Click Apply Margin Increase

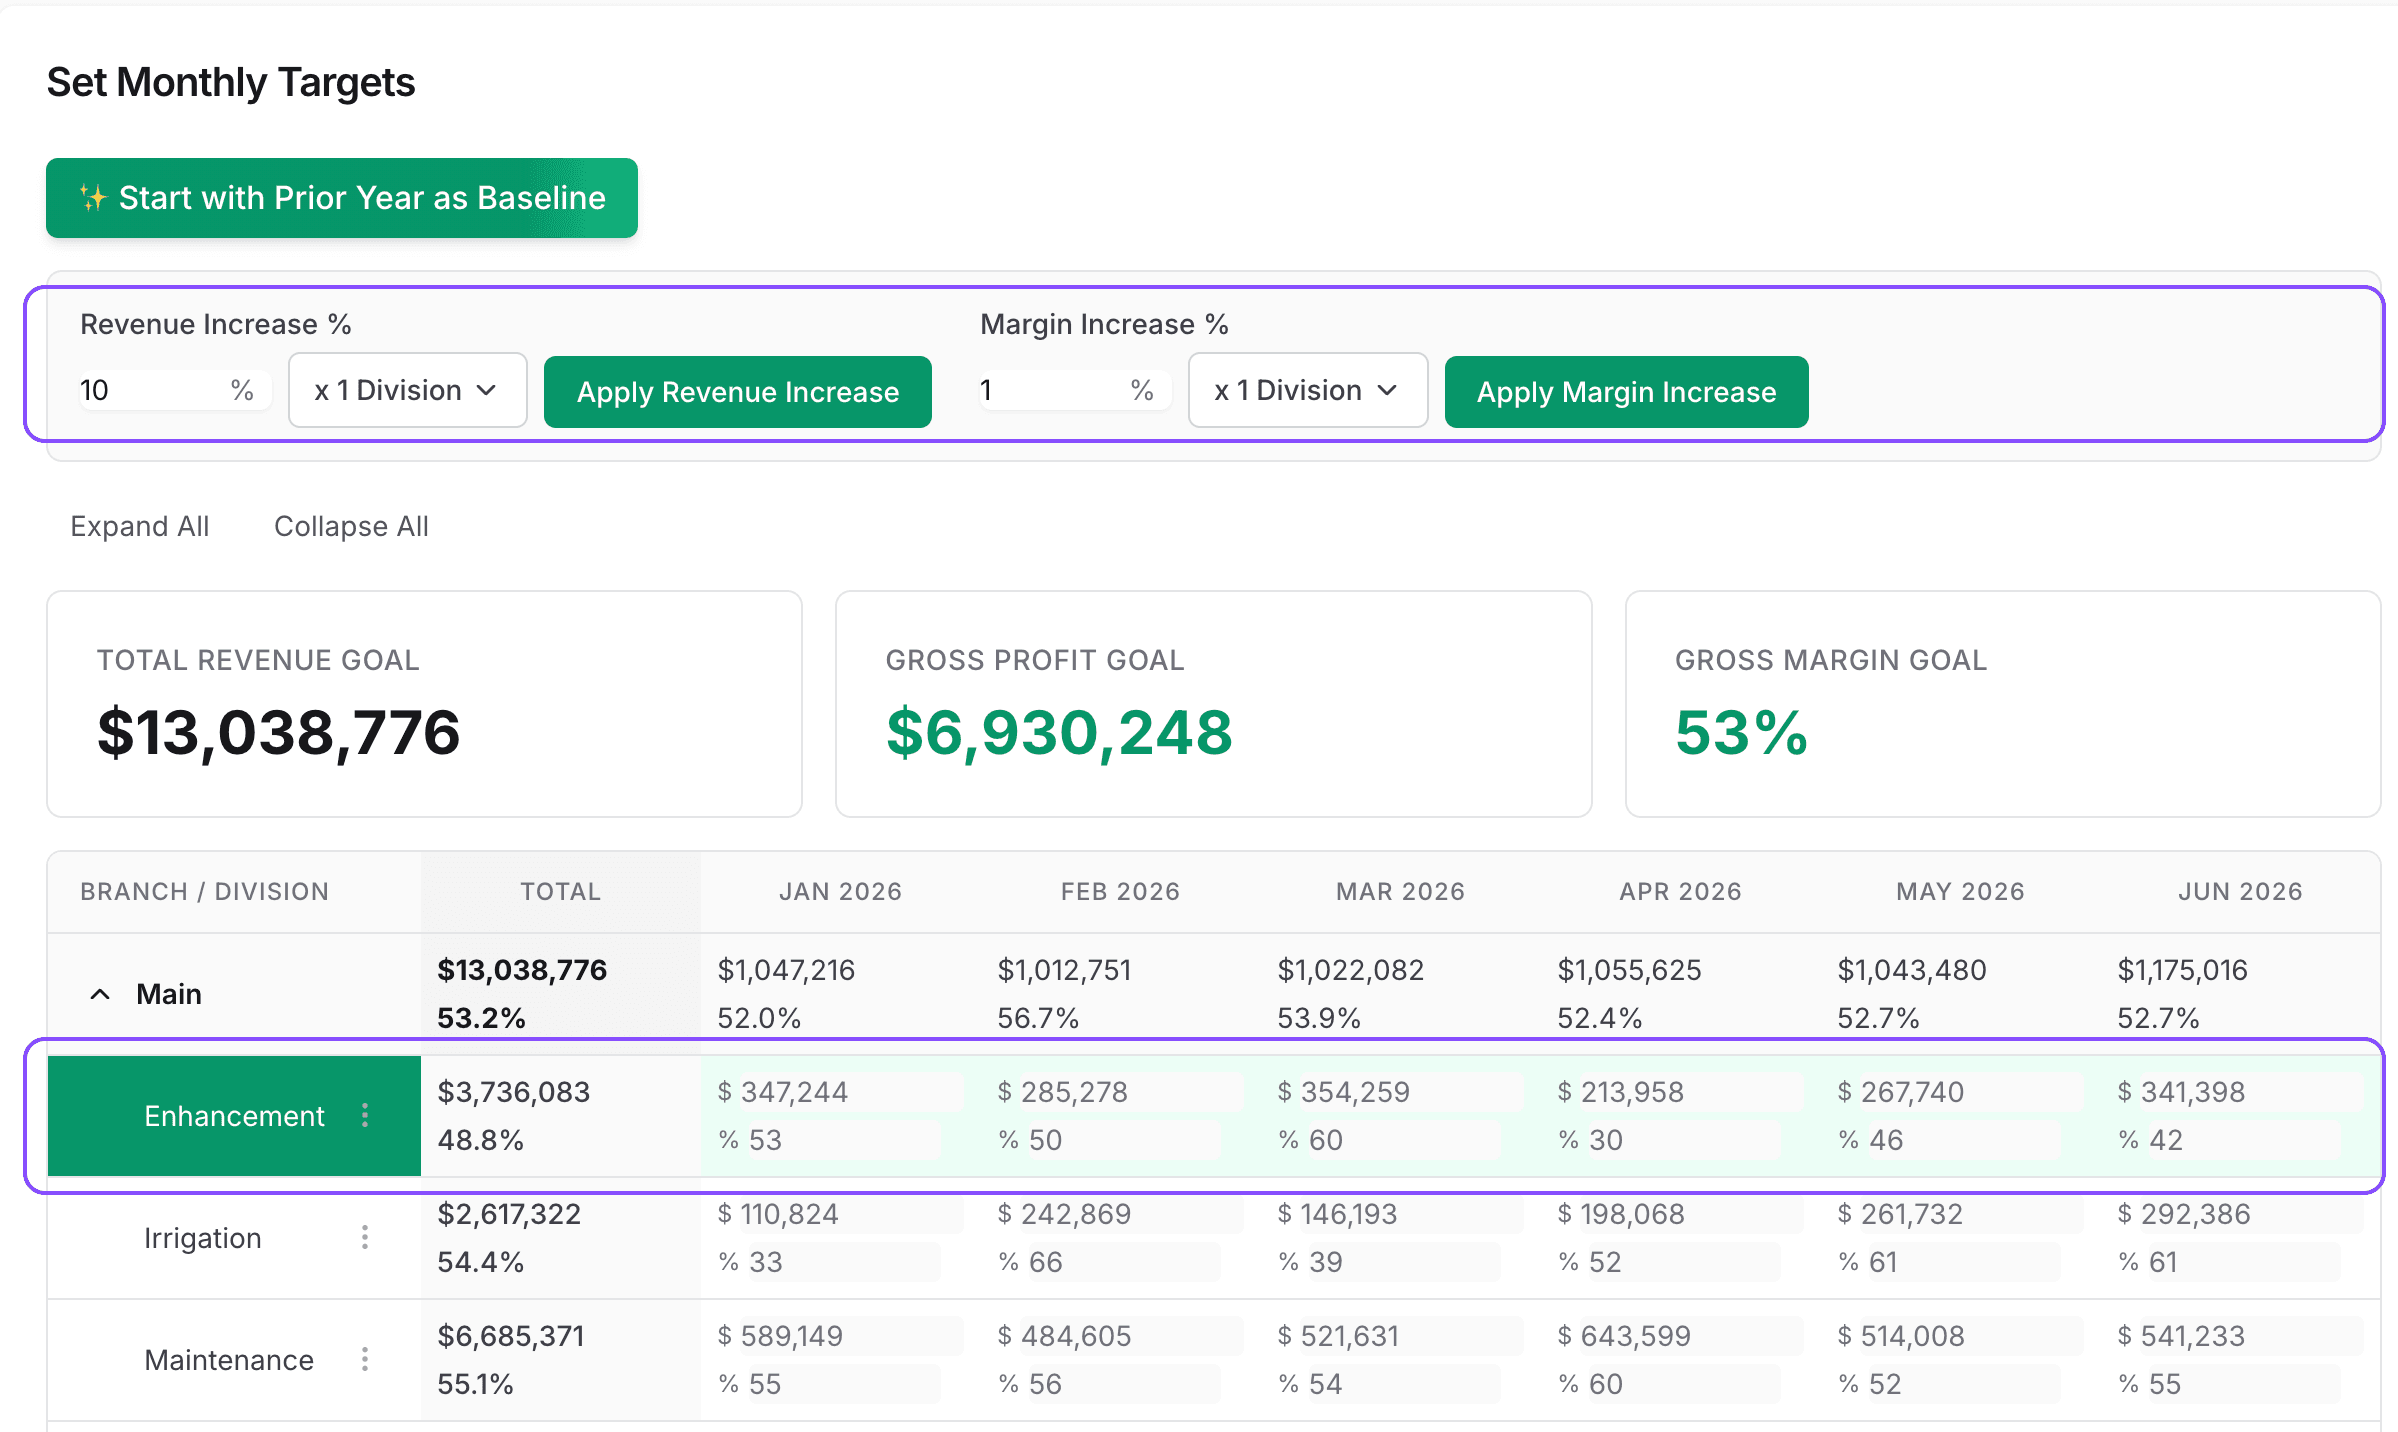coord(1625,391)
